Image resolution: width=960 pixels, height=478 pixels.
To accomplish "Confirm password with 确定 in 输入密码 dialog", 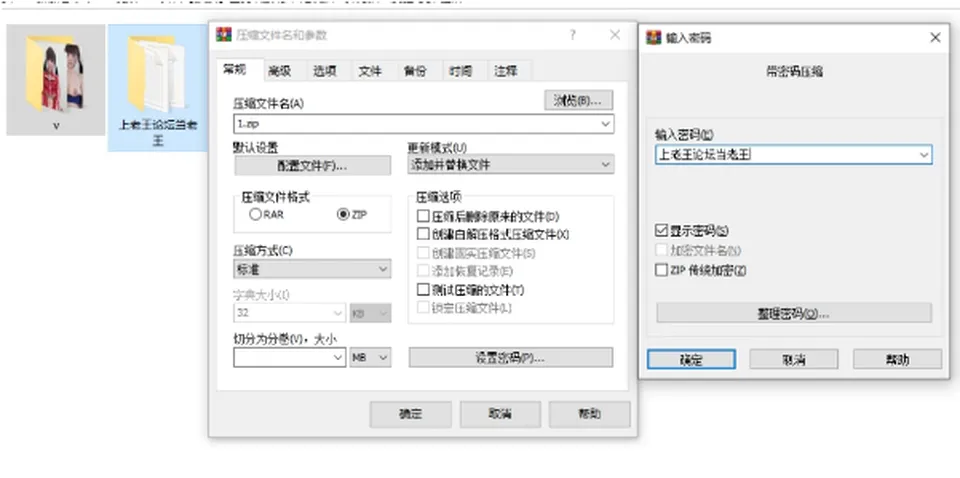I will 691,359.
